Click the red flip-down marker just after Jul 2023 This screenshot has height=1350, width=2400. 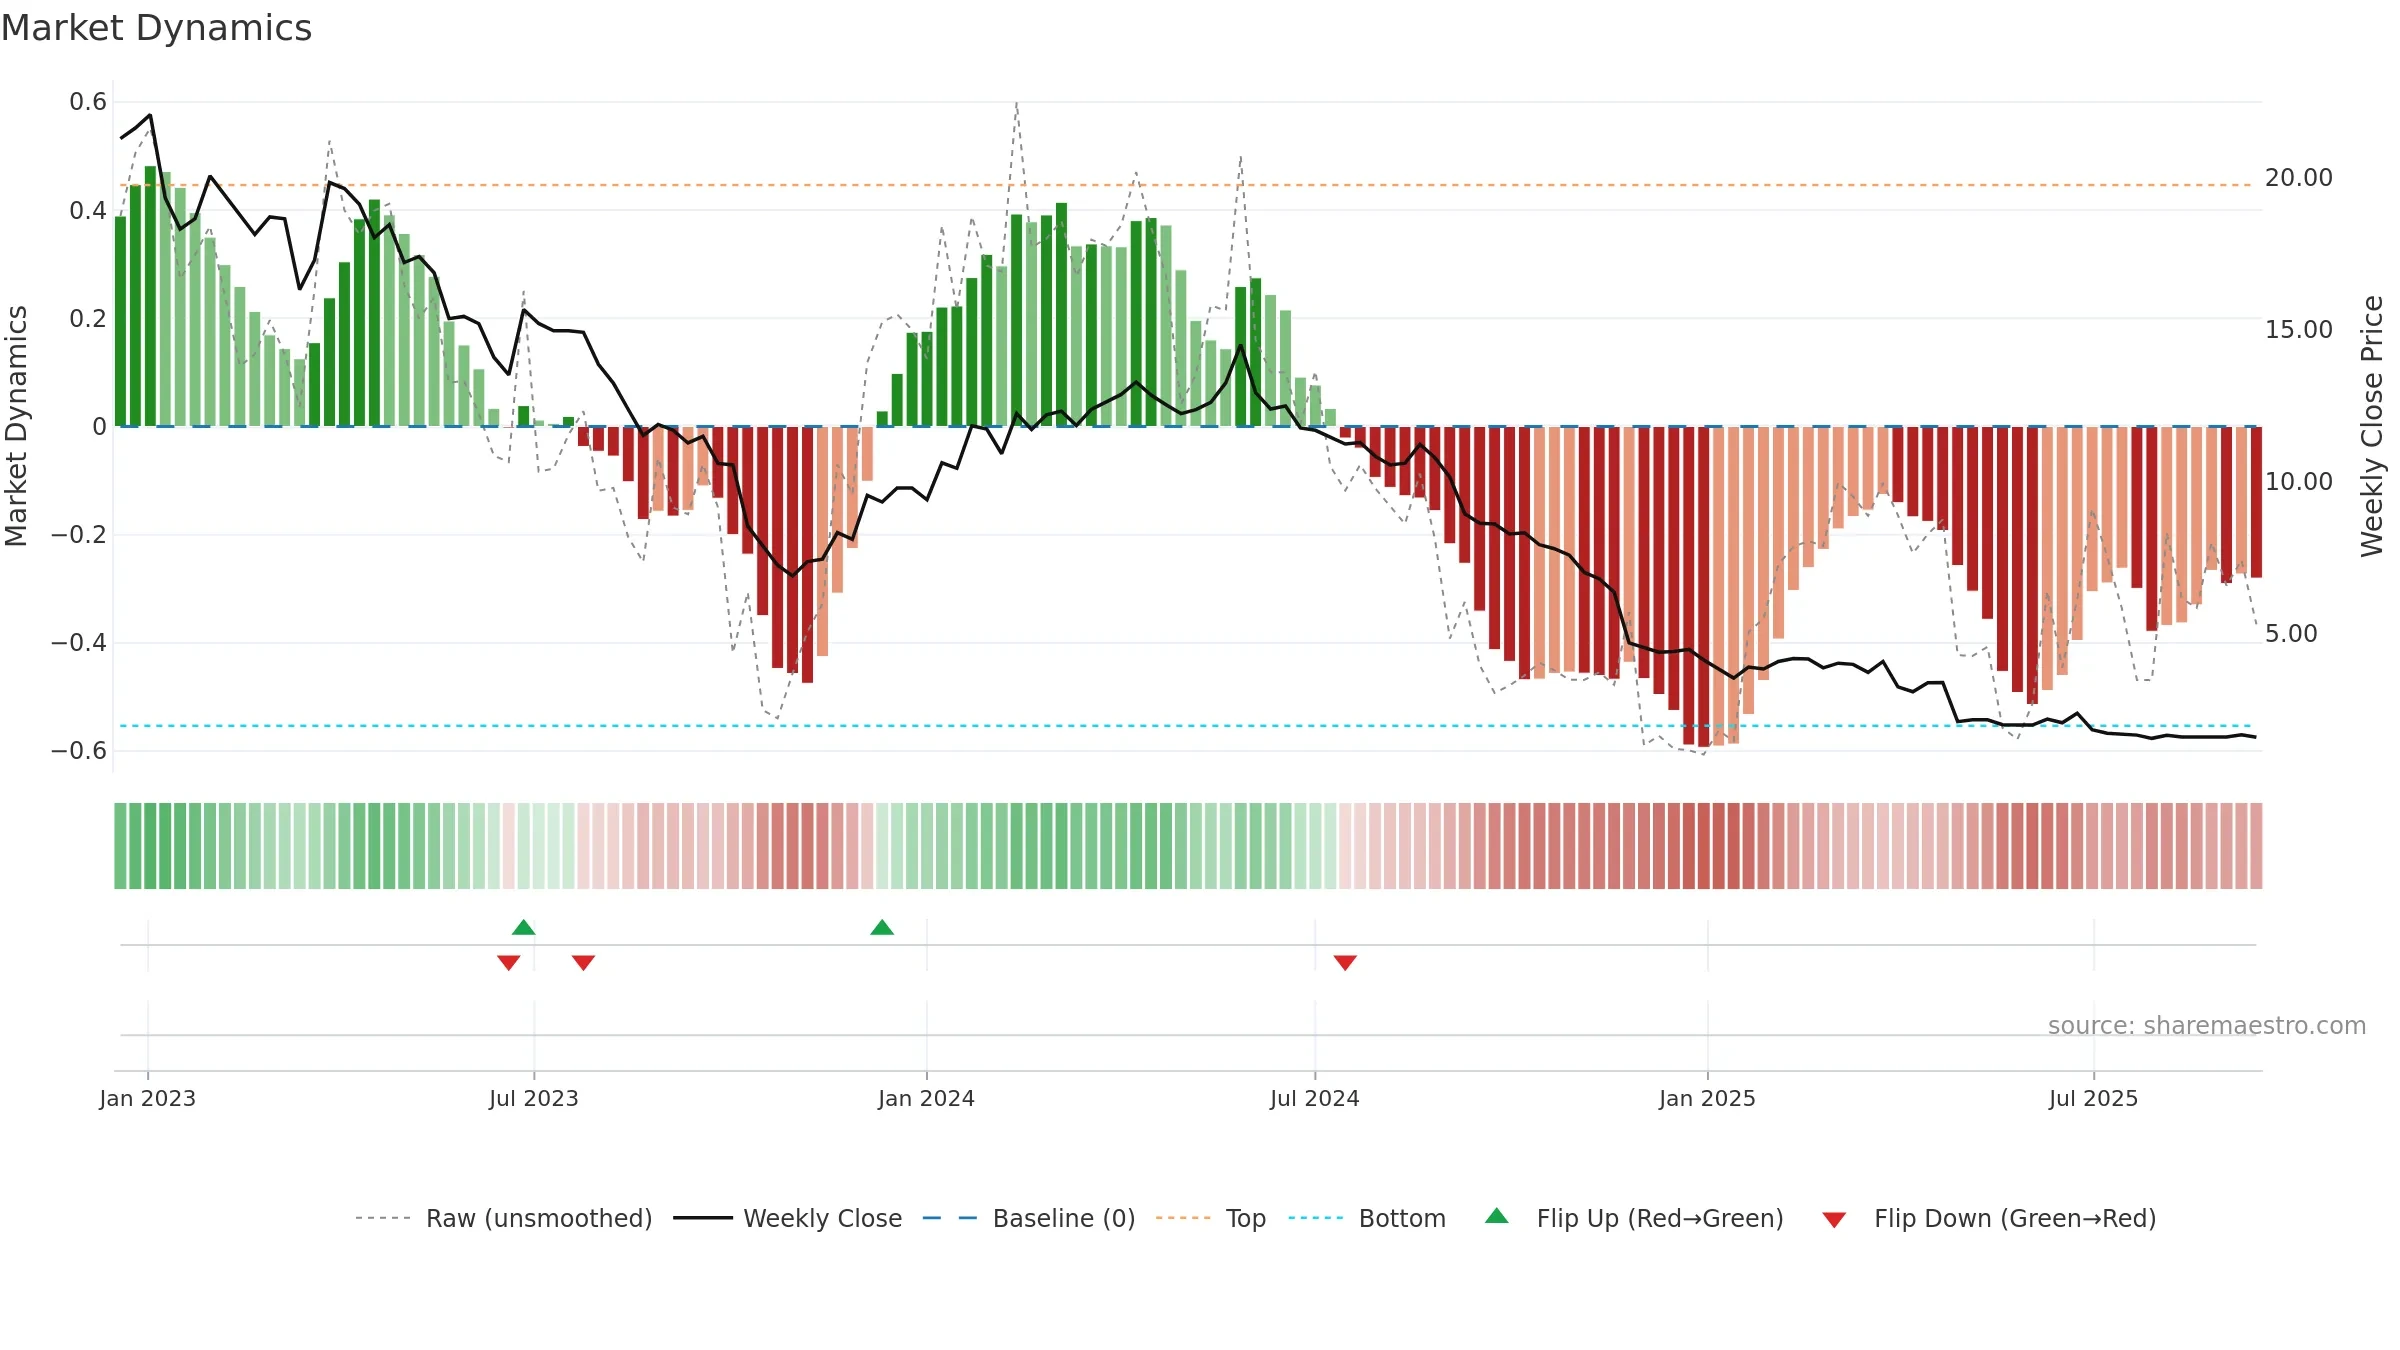(x=583, y=962)
